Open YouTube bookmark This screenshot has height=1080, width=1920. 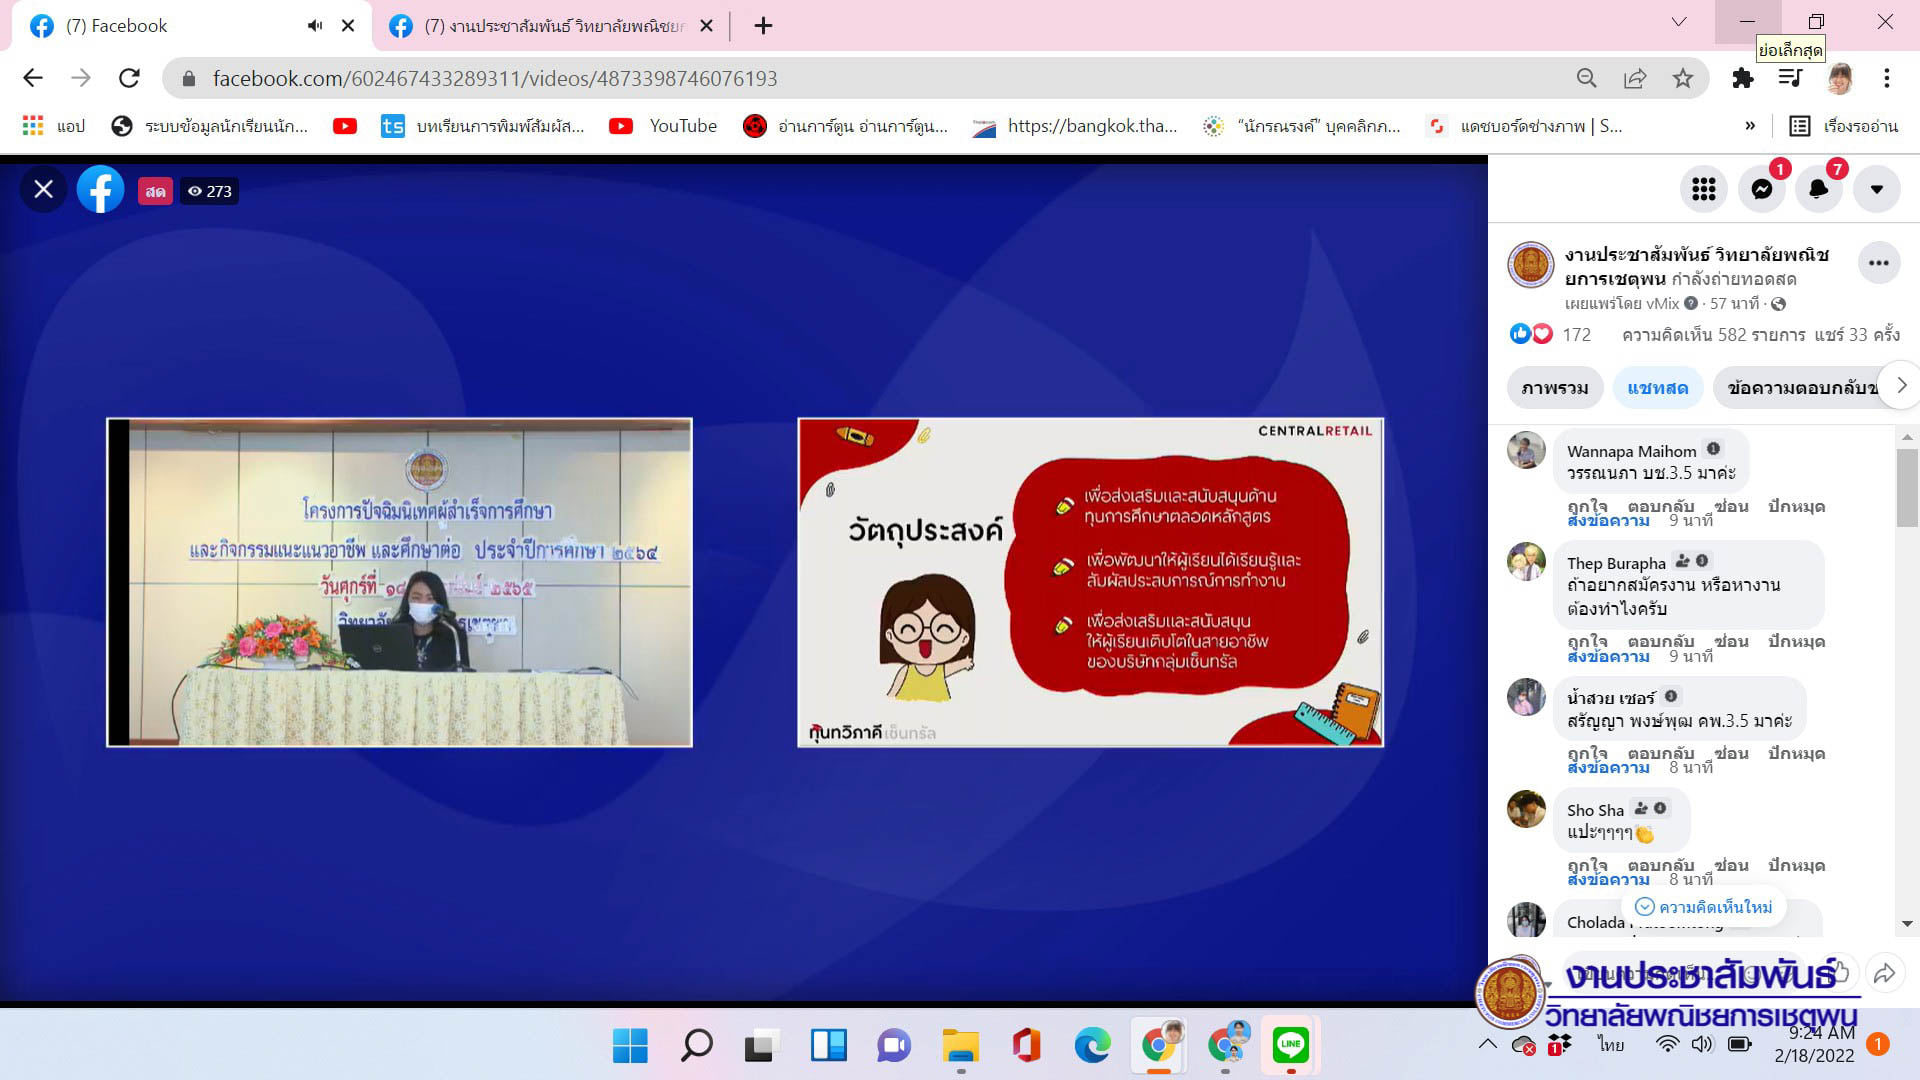[664, 126]
